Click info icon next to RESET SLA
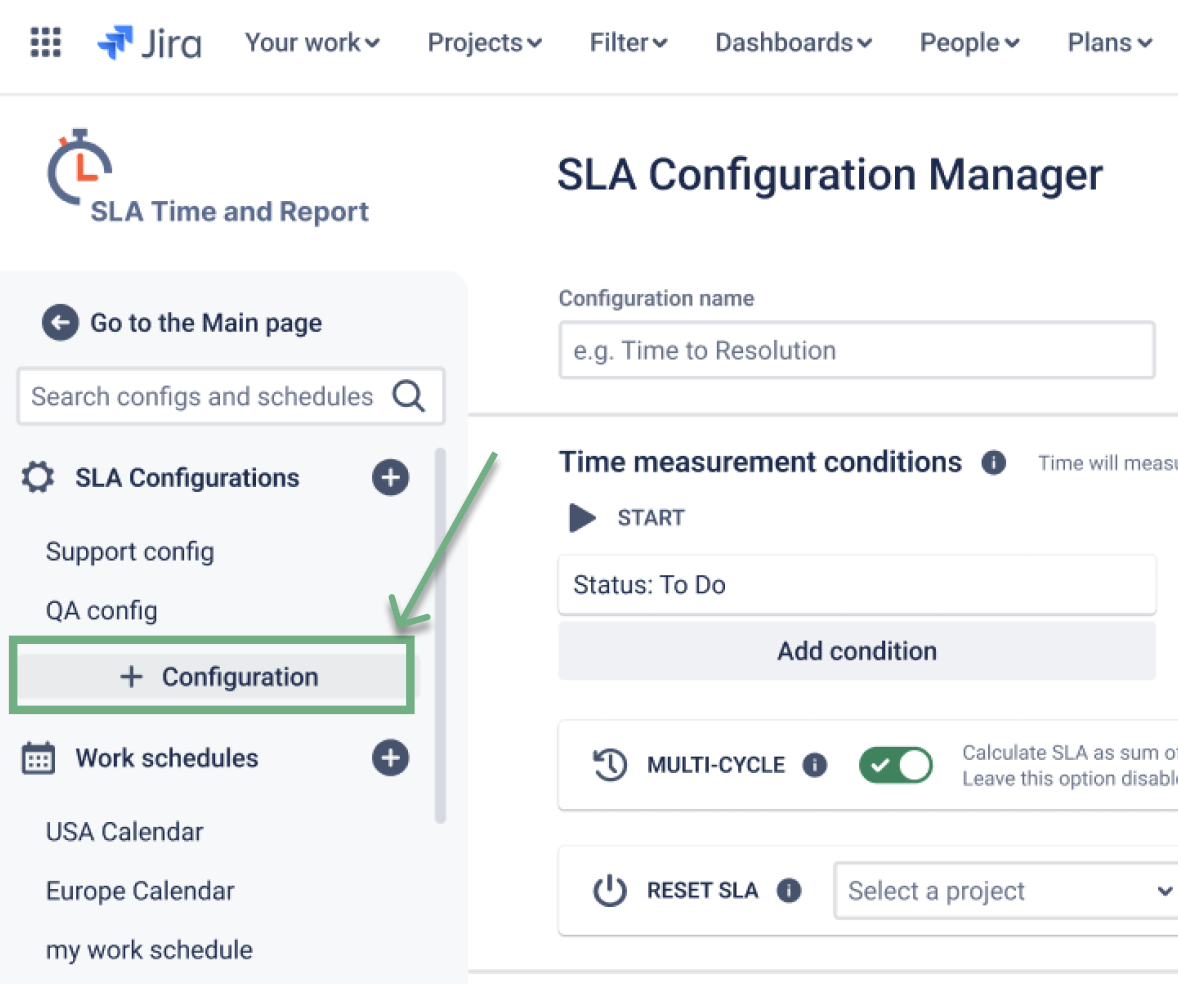Screen dimensions: 1178x984 pyautogui.click(x=789, y=890)
